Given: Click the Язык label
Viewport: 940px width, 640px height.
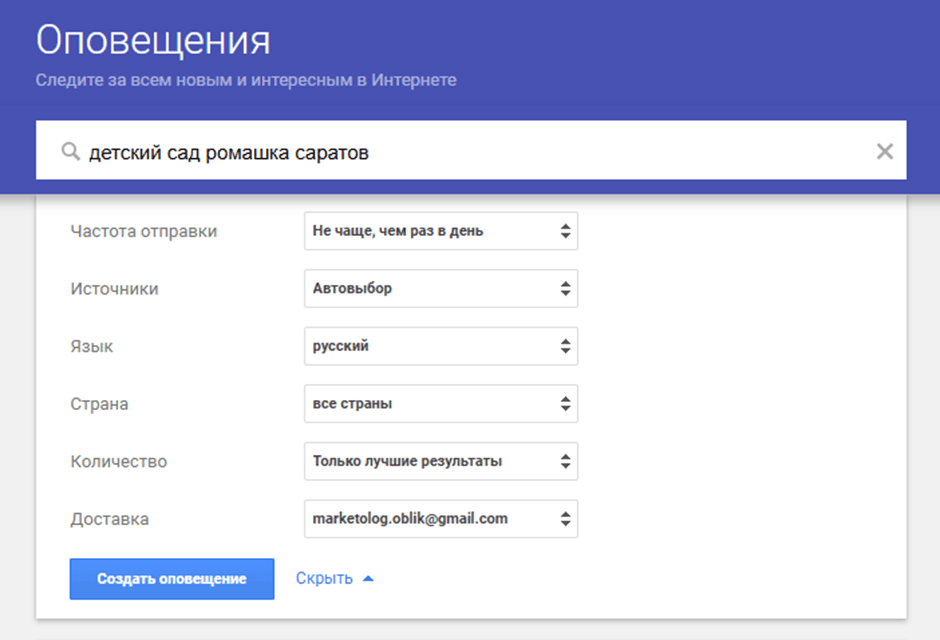Looking at the screenshot, I should 92,347.
